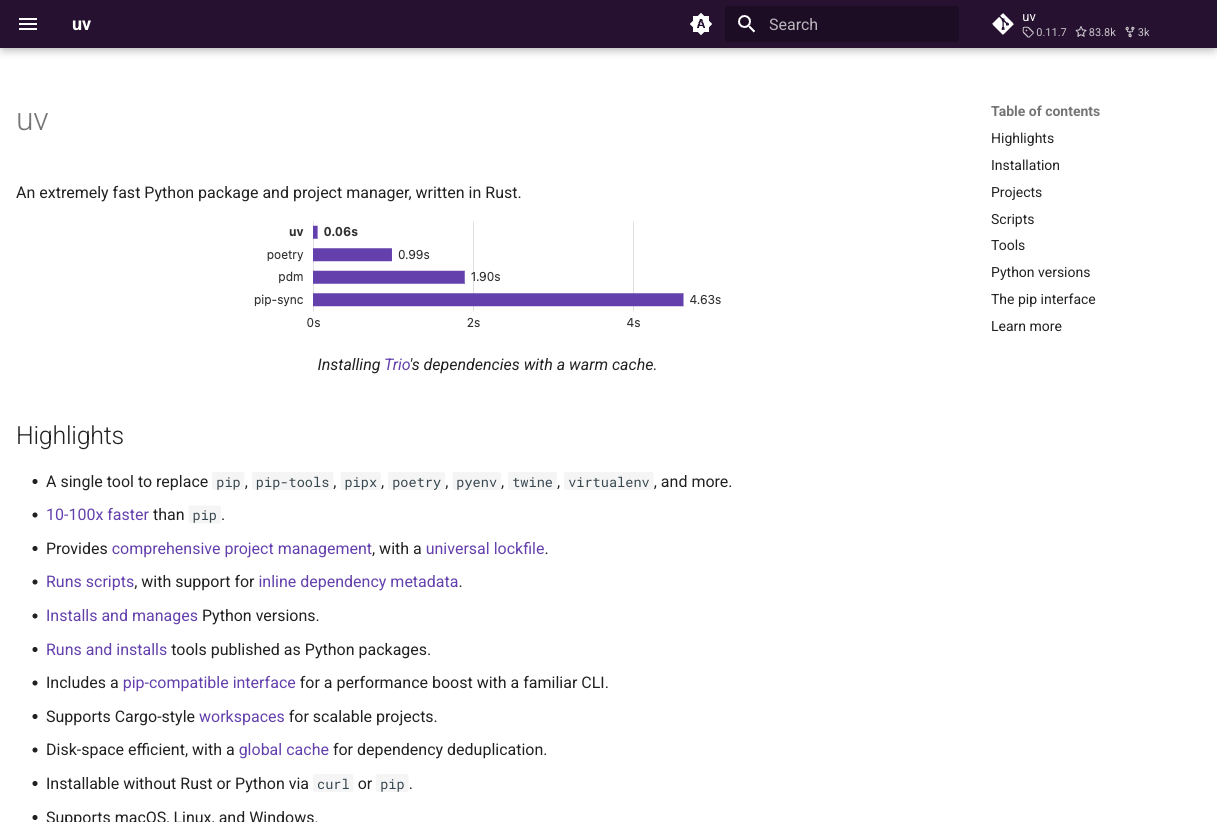
Task: Jump to Highlights in table of contents
Action: click(1022, 138)
